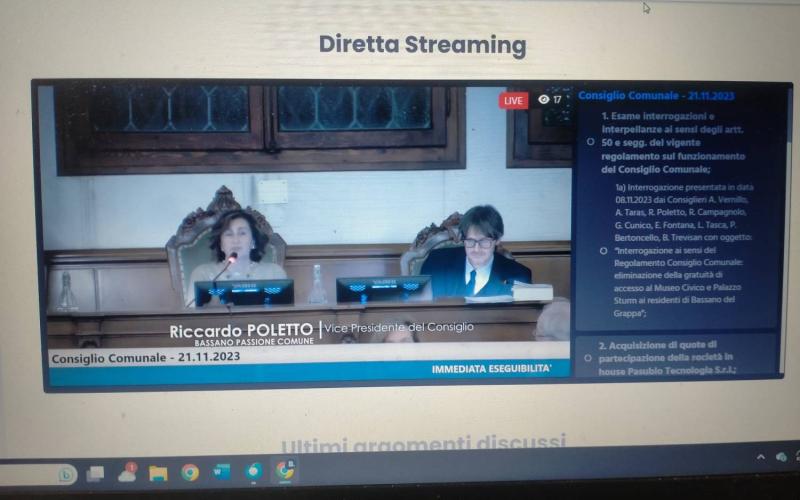
Task: Click Ultimi argomenti discussi heading
Action: 423,443
